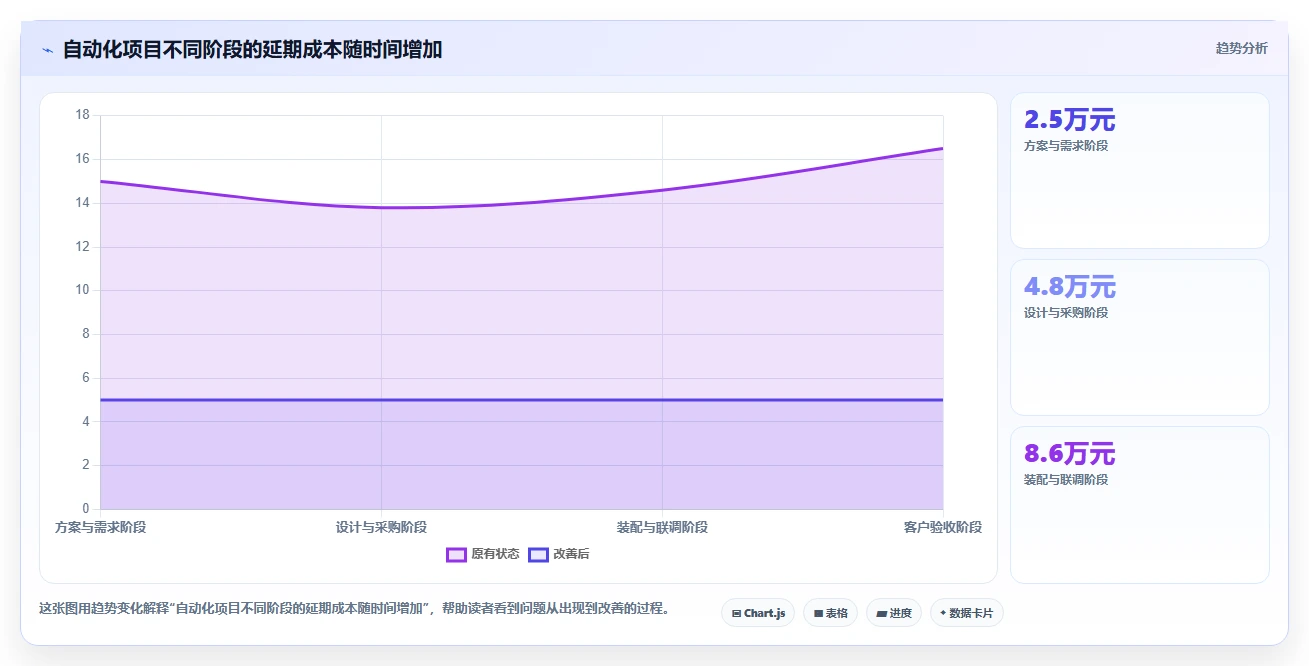
Task: Click the icon inside the 进度 chip
Action: click(881, 613)
